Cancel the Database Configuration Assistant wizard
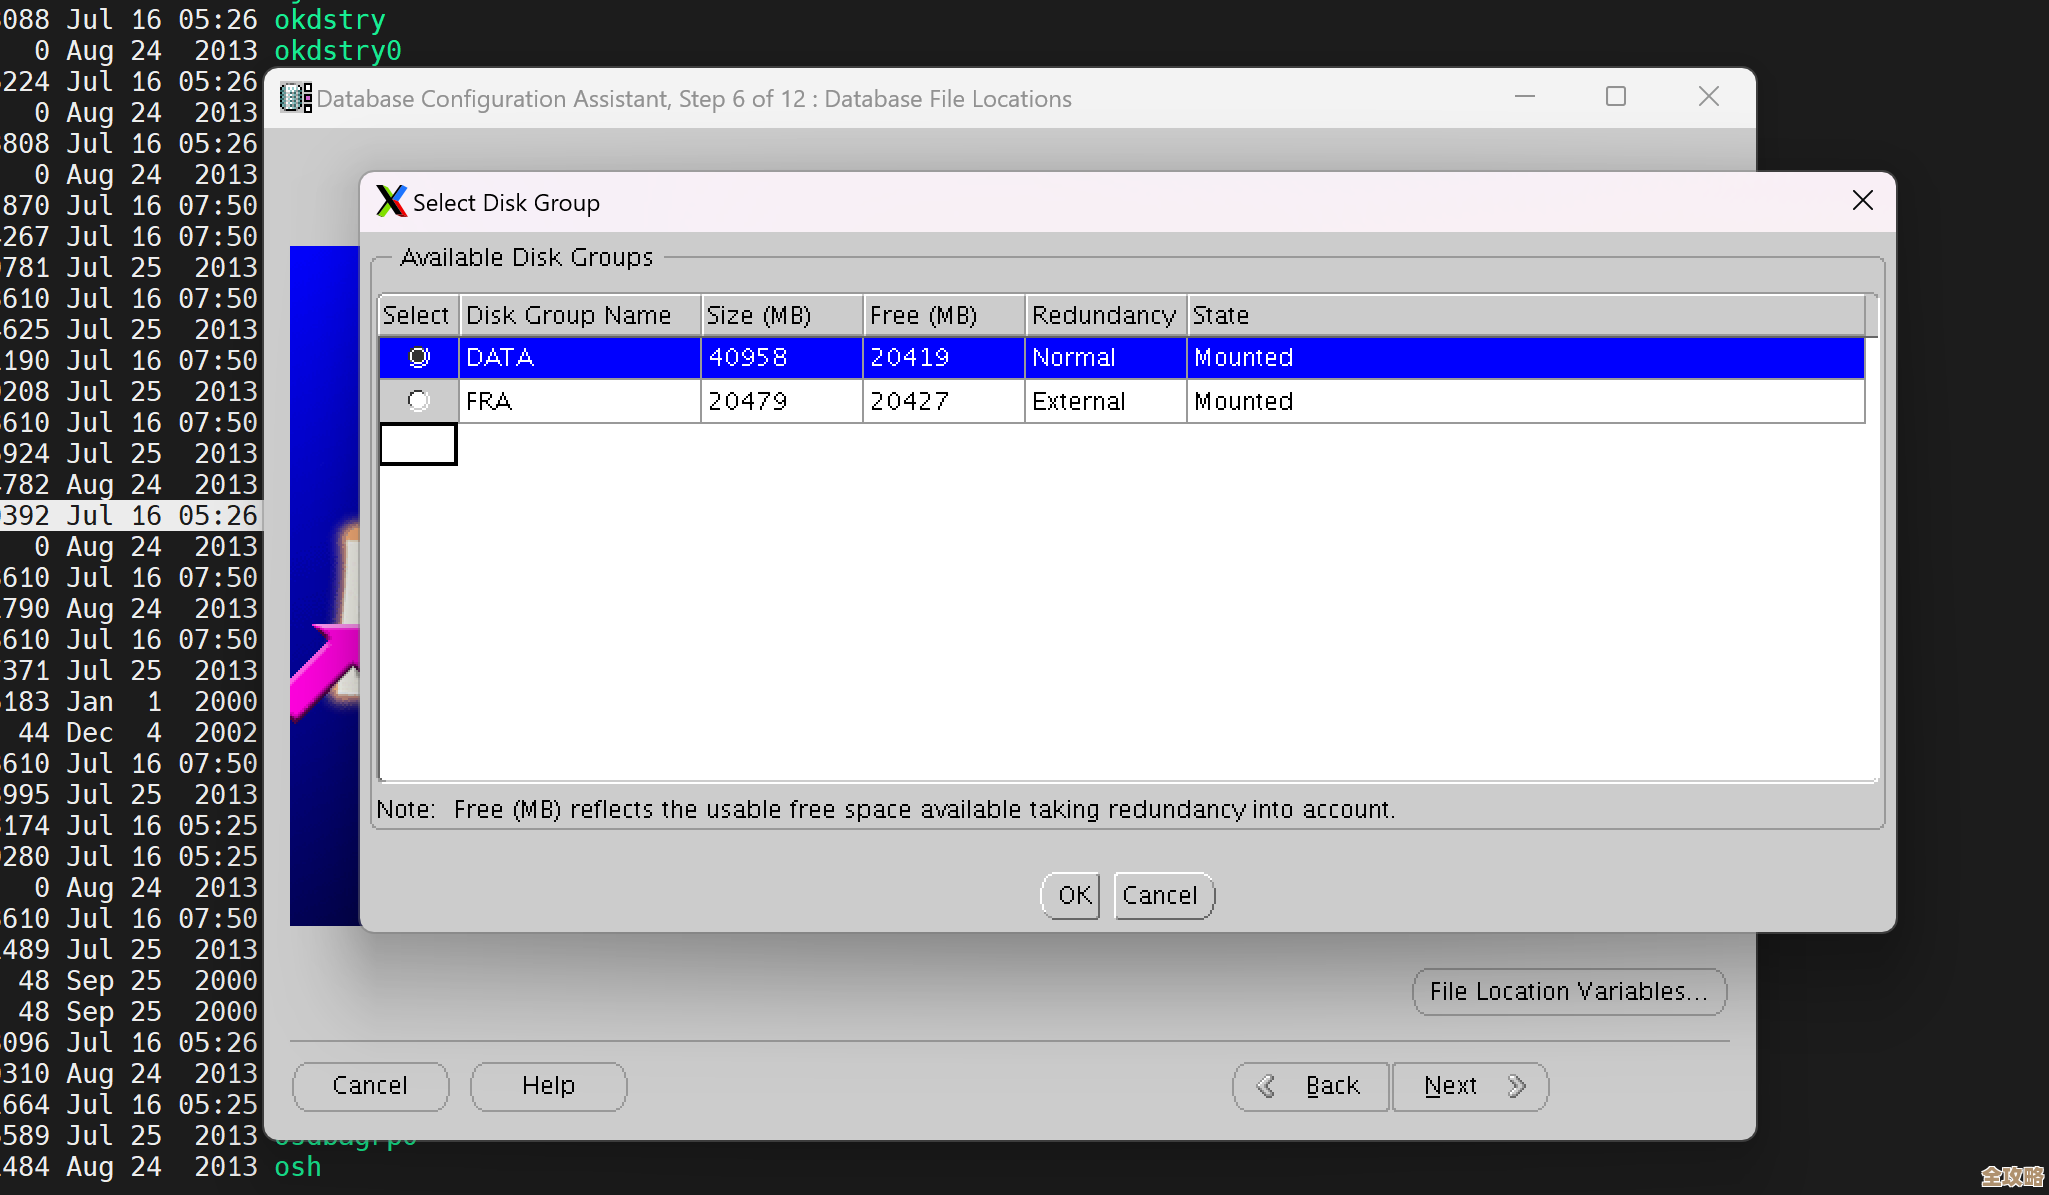 pyautogui.click(x=370, y=1086)
